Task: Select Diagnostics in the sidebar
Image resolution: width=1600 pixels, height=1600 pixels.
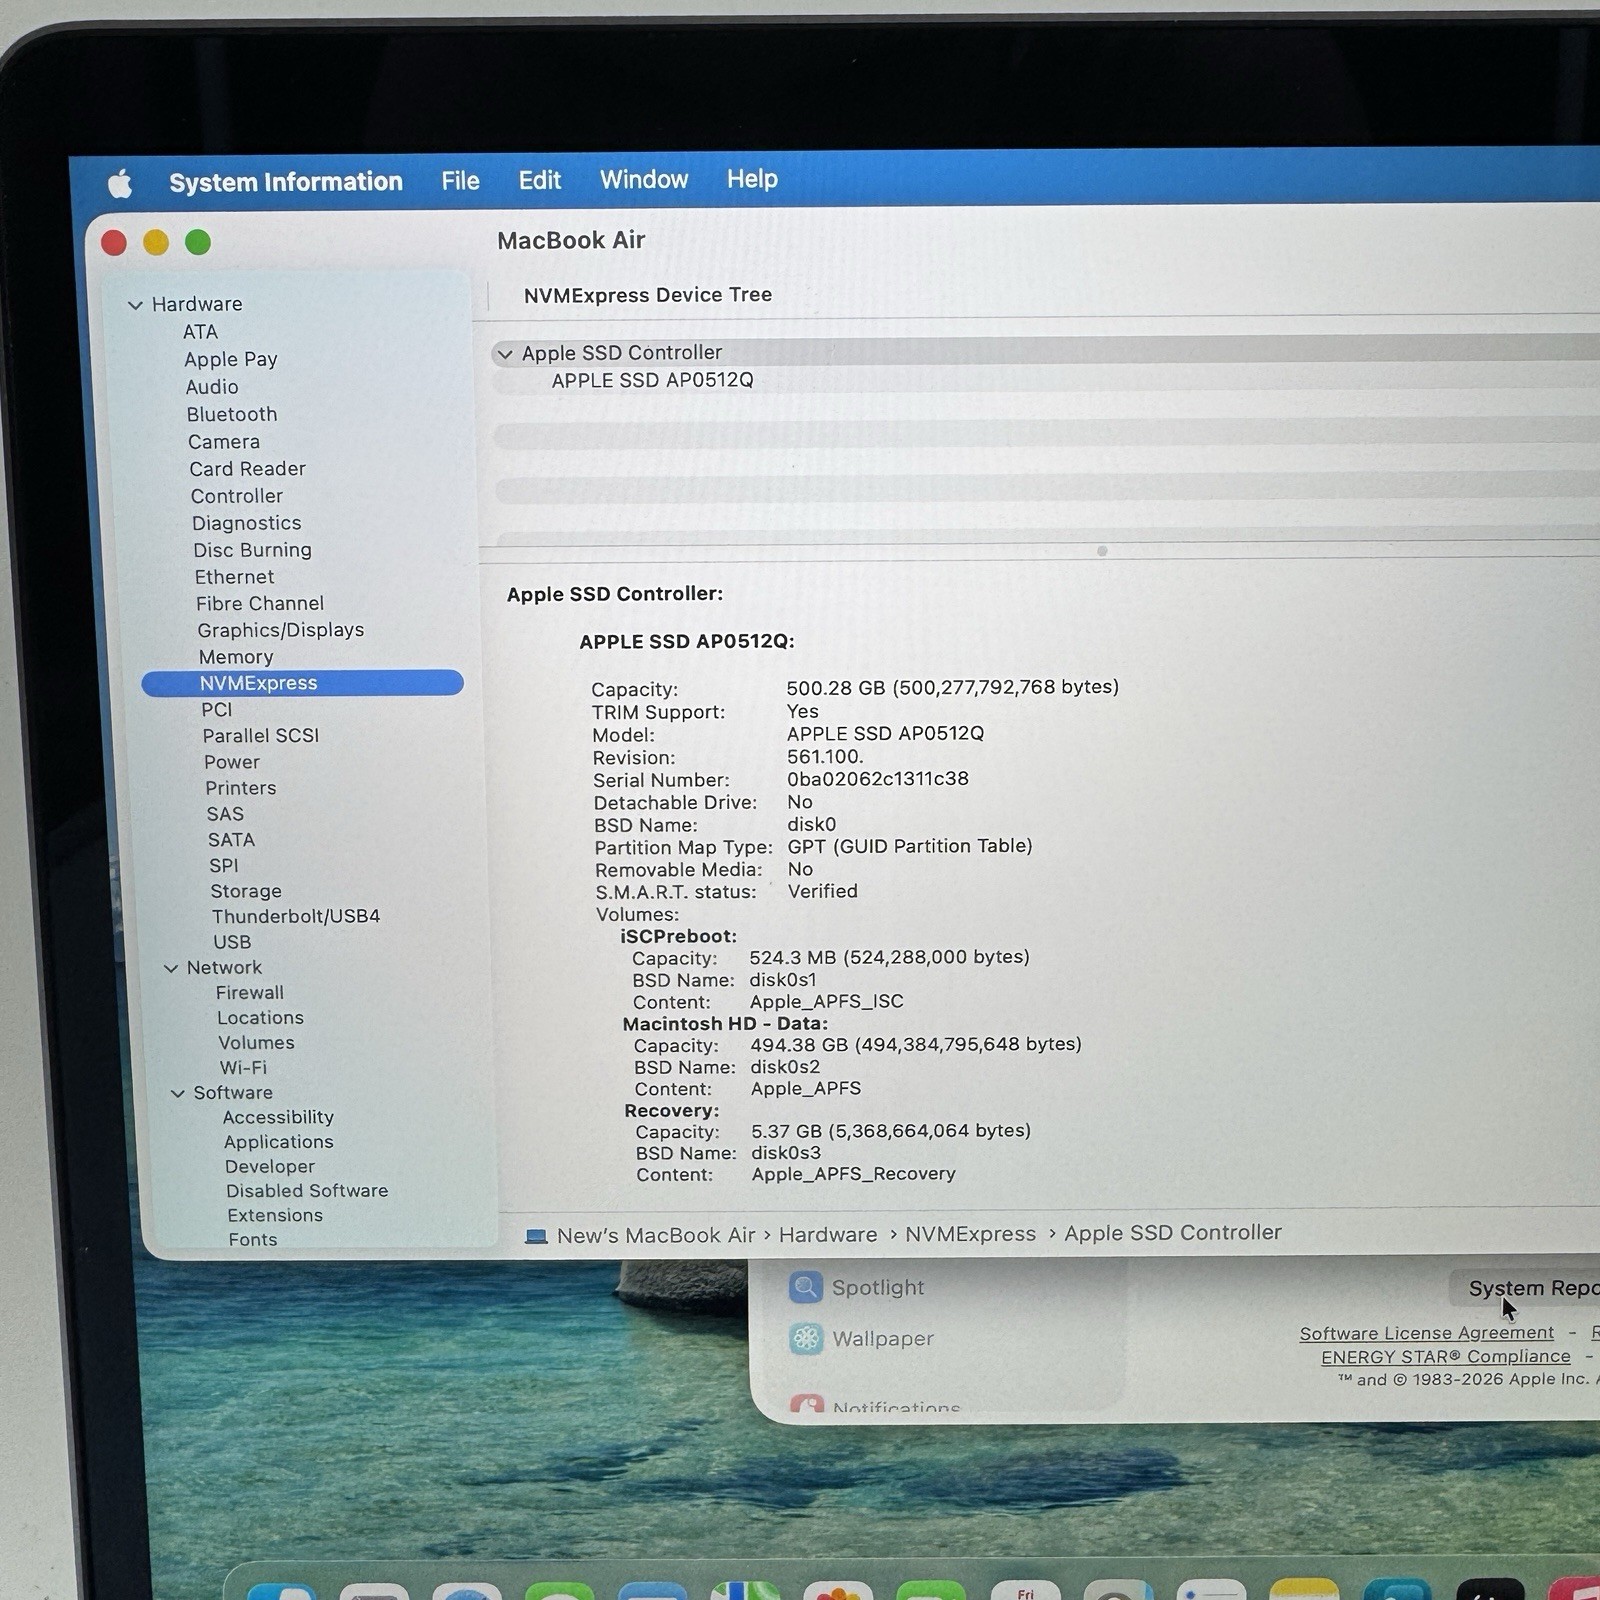Action: coord(247,523)
